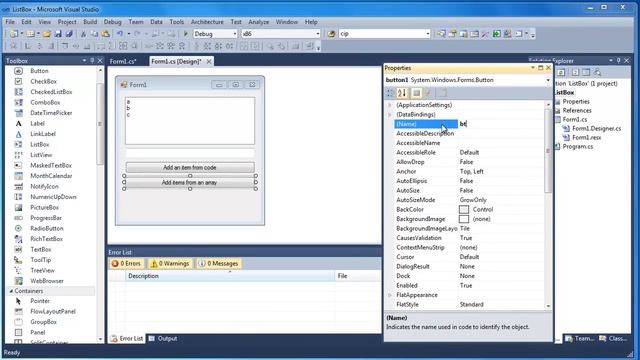Switch to the Error List tab

click(x=127, y=338)
